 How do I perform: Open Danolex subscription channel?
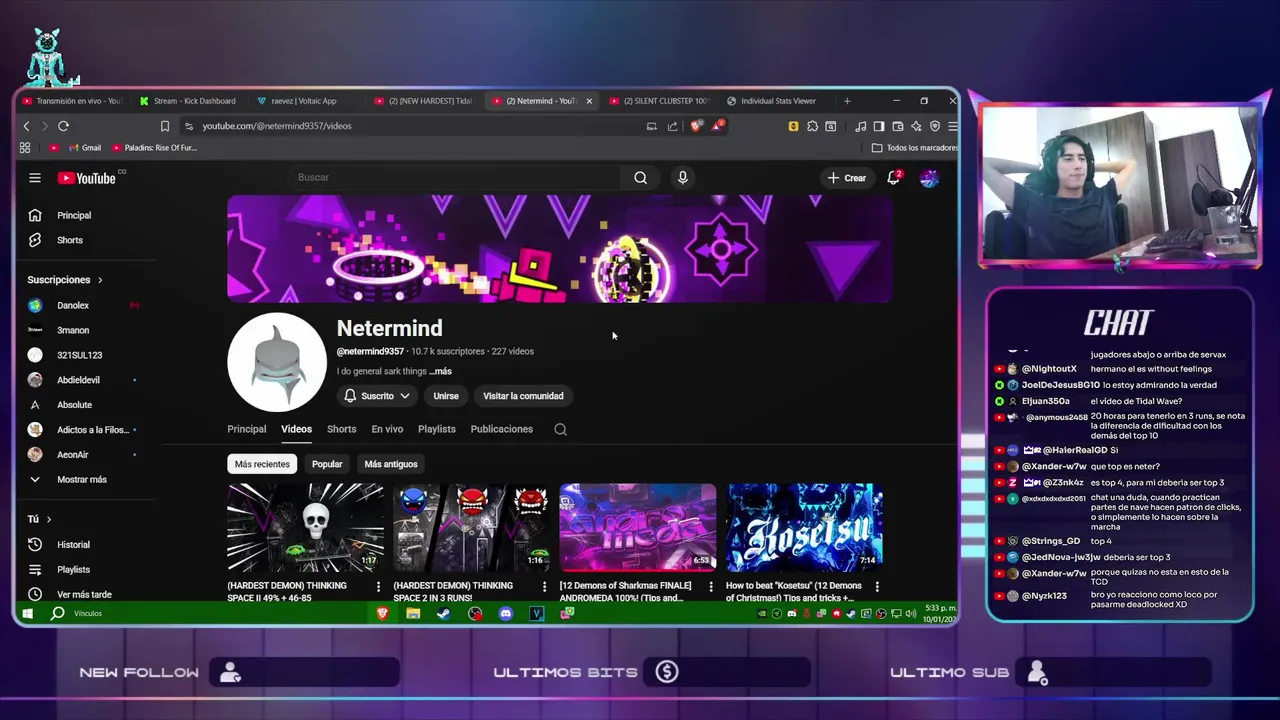point(73,305)
